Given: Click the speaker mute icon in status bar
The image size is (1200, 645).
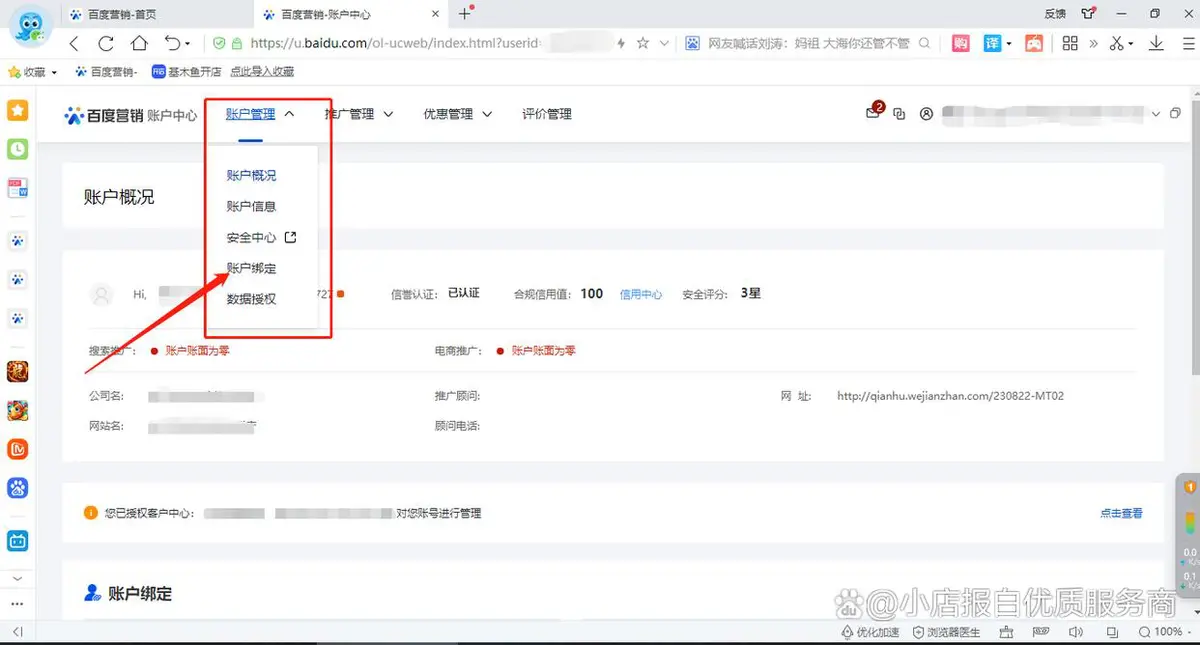Looking at the screenshot, I should pyautogui.click(x=1076, y=632).
